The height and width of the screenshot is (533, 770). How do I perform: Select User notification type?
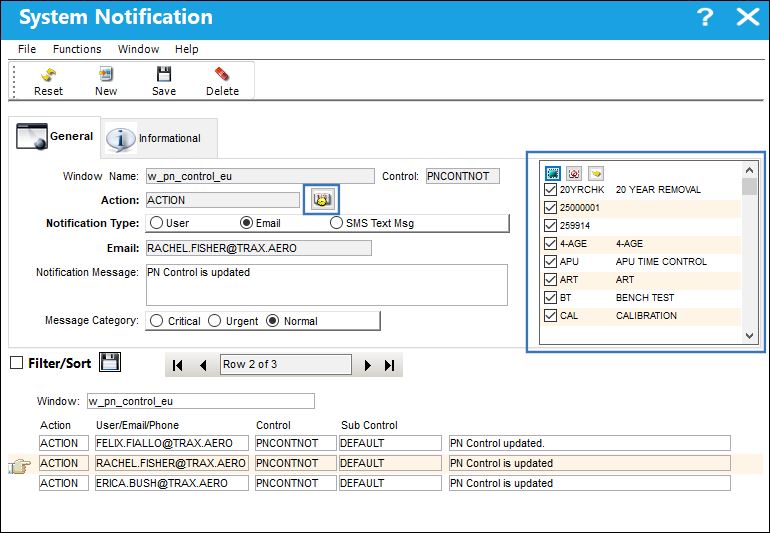point(157,223)
